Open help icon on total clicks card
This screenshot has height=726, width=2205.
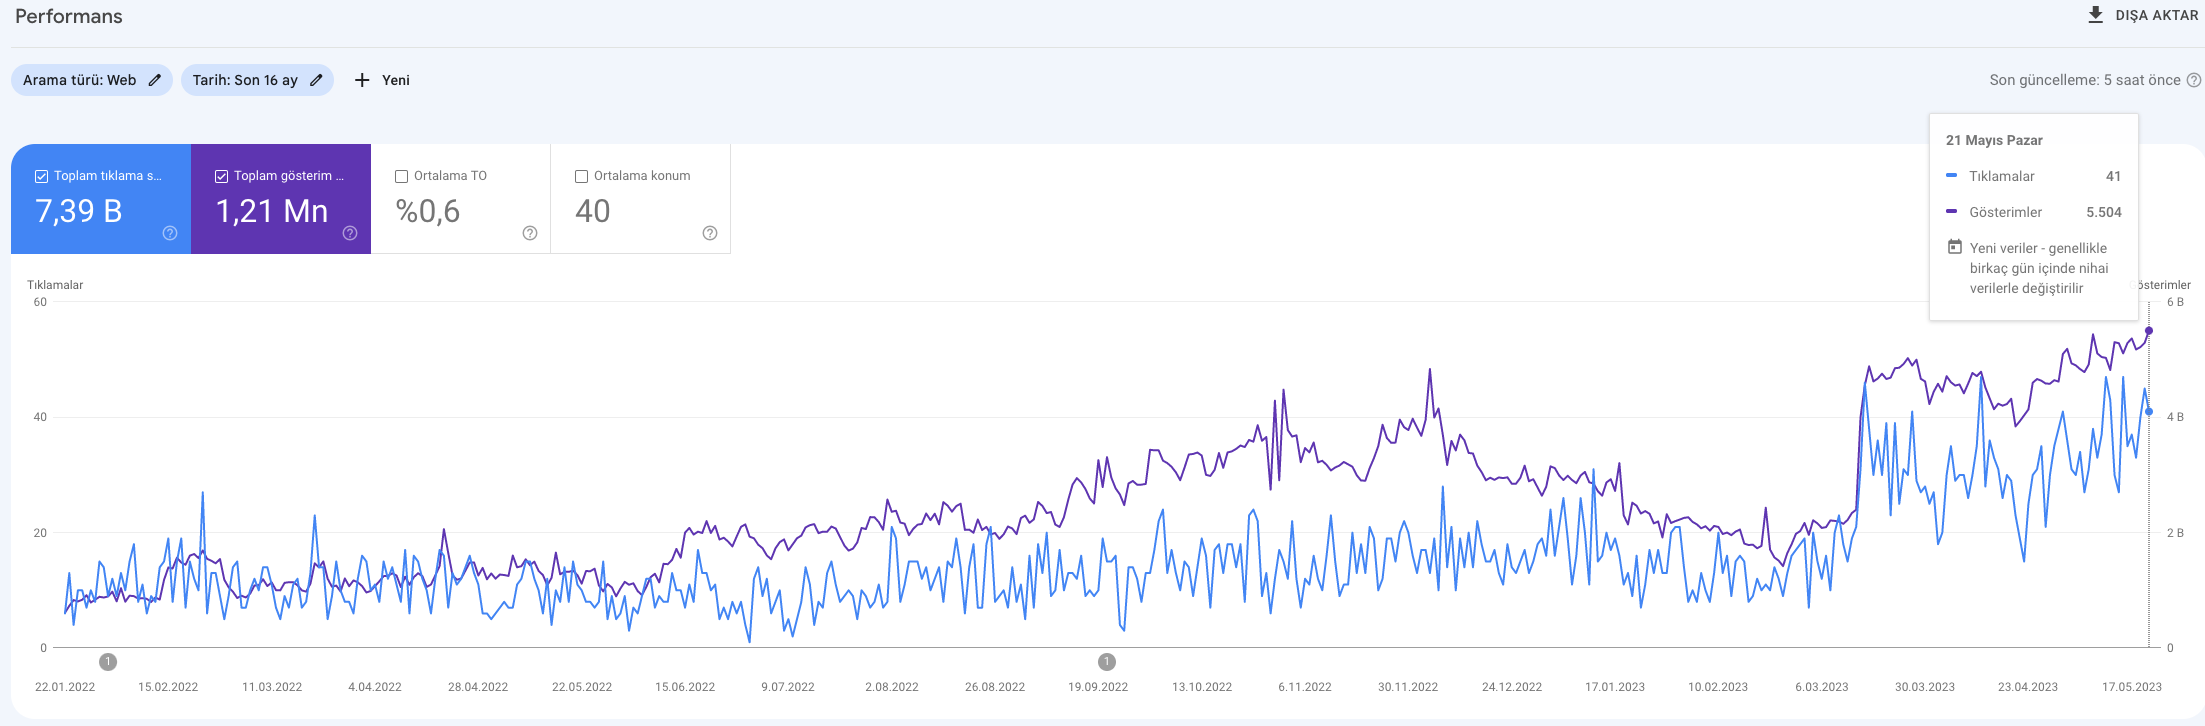pos(170,233)
